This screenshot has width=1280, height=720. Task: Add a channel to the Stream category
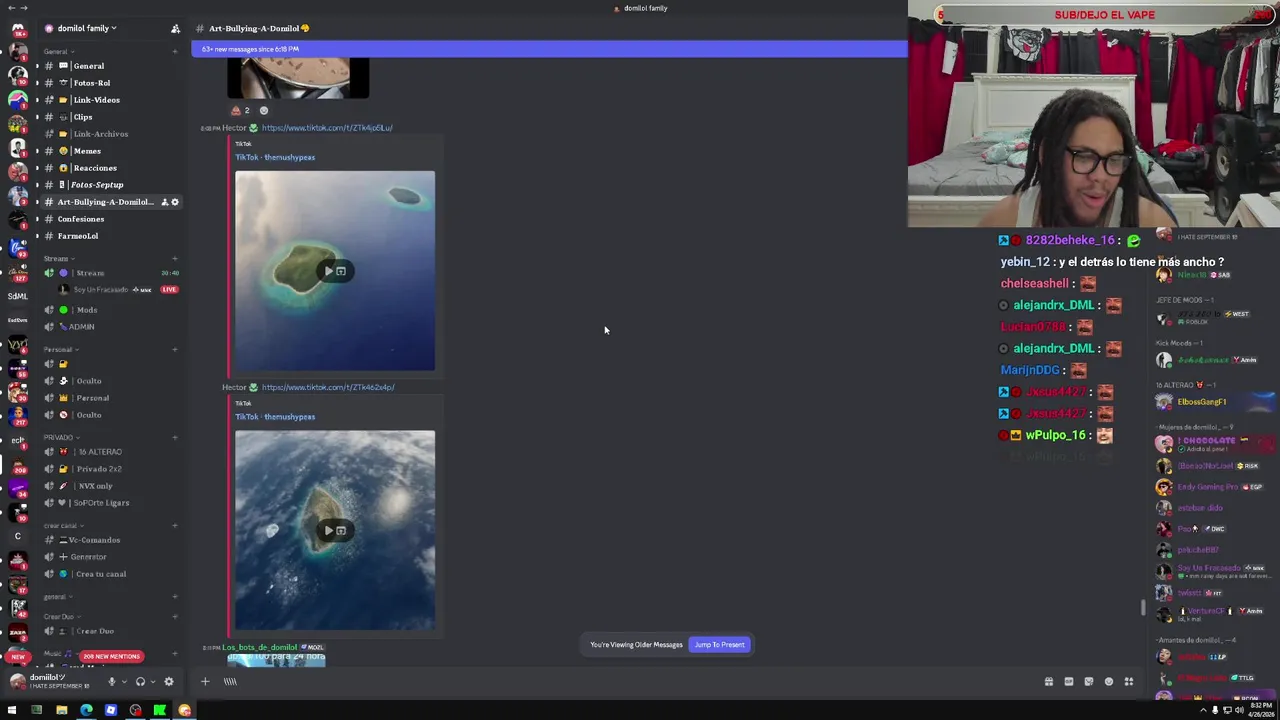coord(175,259)
